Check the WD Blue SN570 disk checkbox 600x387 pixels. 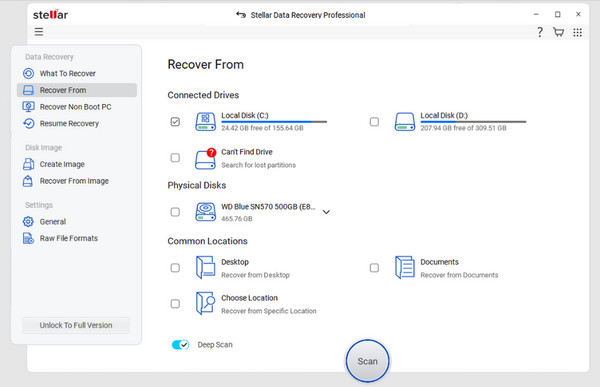pyautogui.click(x=175, y=212)
